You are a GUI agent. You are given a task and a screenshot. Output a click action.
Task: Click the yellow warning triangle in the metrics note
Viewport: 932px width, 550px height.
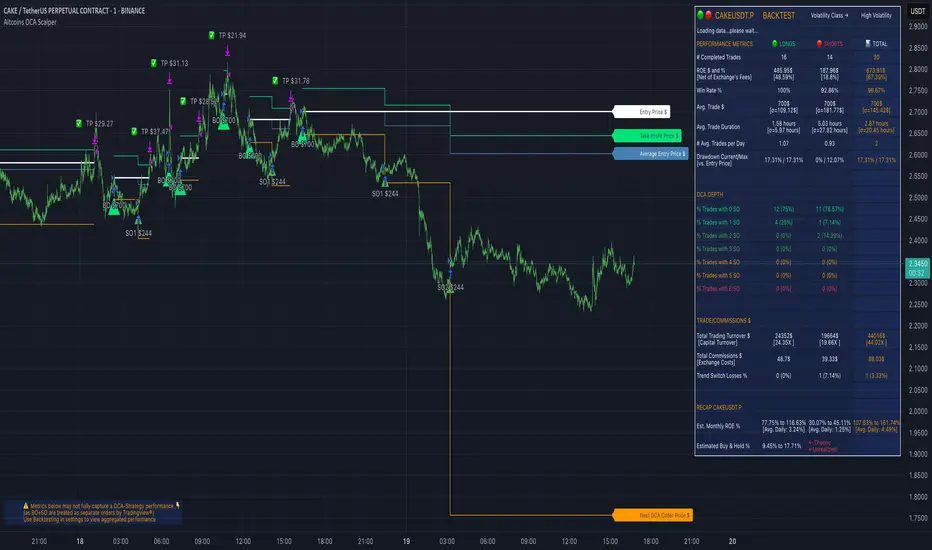[x=26, y=506]
